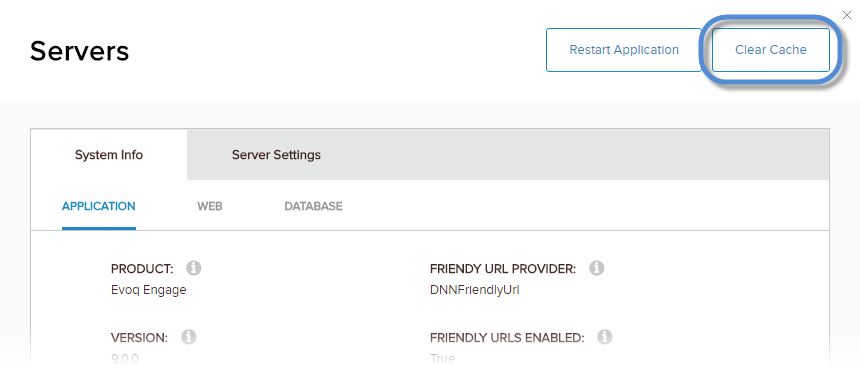The image size is (860, 366).
Task: Click the PRODUCT field label
Action: [x=142, y=269]
